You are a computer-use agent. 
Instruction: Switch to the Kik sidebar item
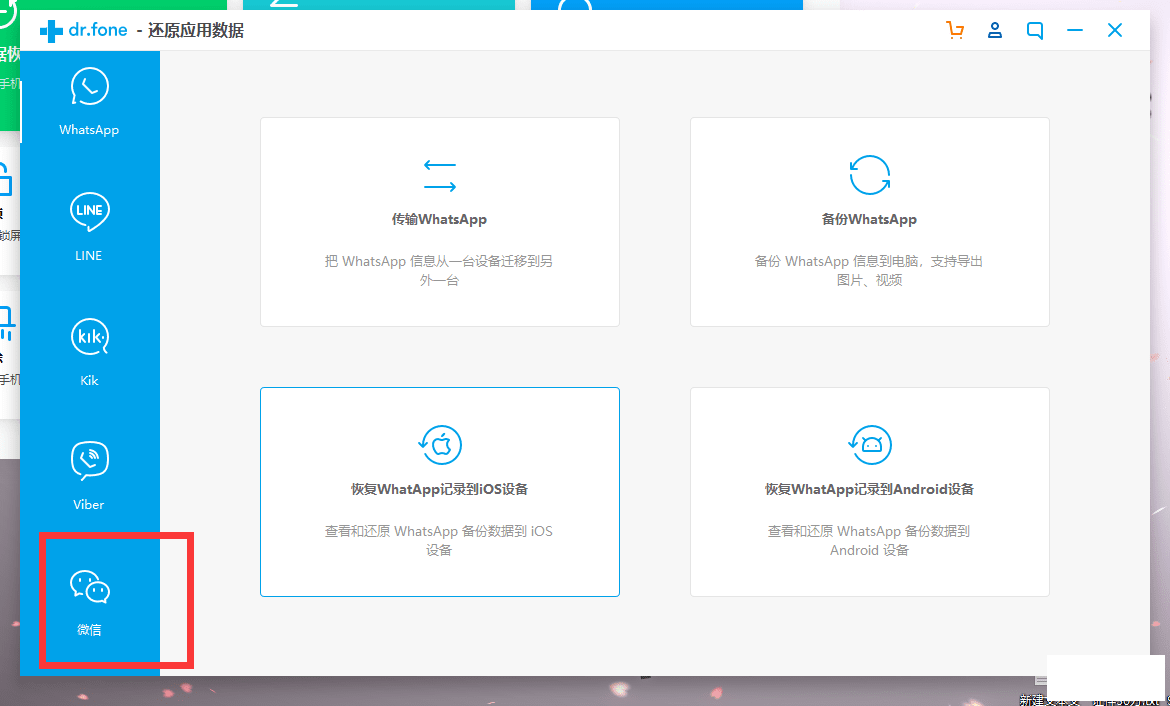pyautogui.click(x=90, y=351)
